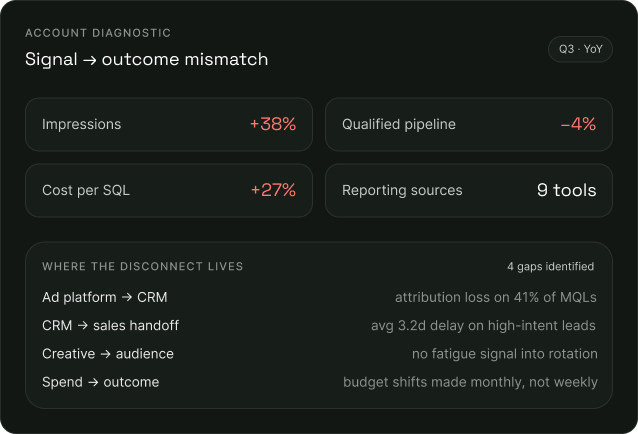
Task: Open the Impressions +38% metric card
Action: click(169, 124)
